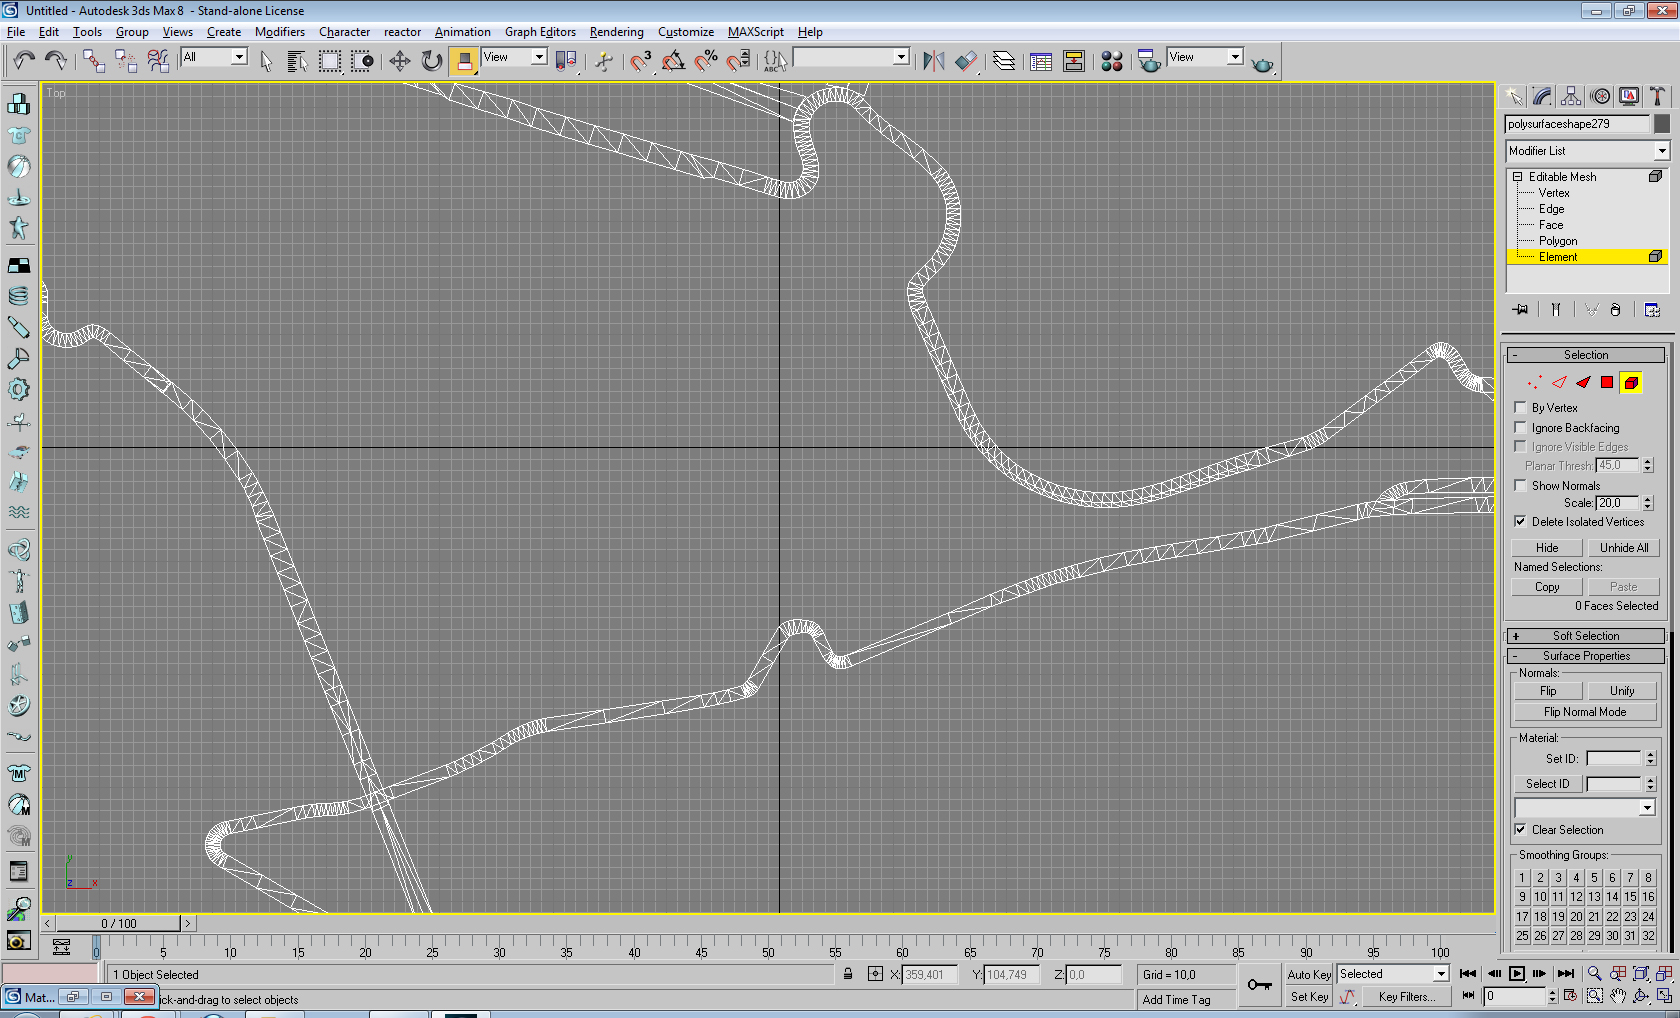Click the Unify normals button
Screen dimensions: 1680x1018
[x=1622, y=691]
